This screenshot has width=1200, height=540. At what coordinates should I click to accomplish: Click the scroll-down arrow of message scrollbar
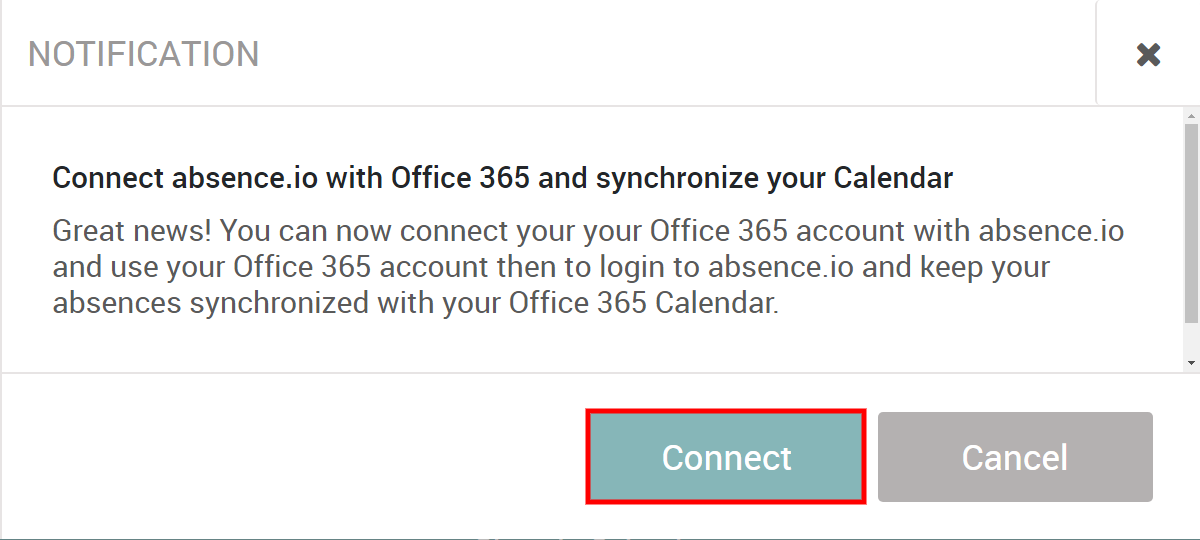pyautogui.click(x=1190, y=362)
